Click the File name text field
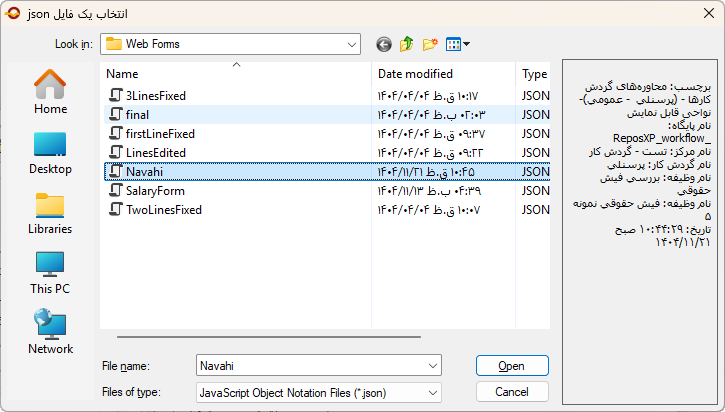This screenshot has height=412, width=725. click(x=308, y=365)
